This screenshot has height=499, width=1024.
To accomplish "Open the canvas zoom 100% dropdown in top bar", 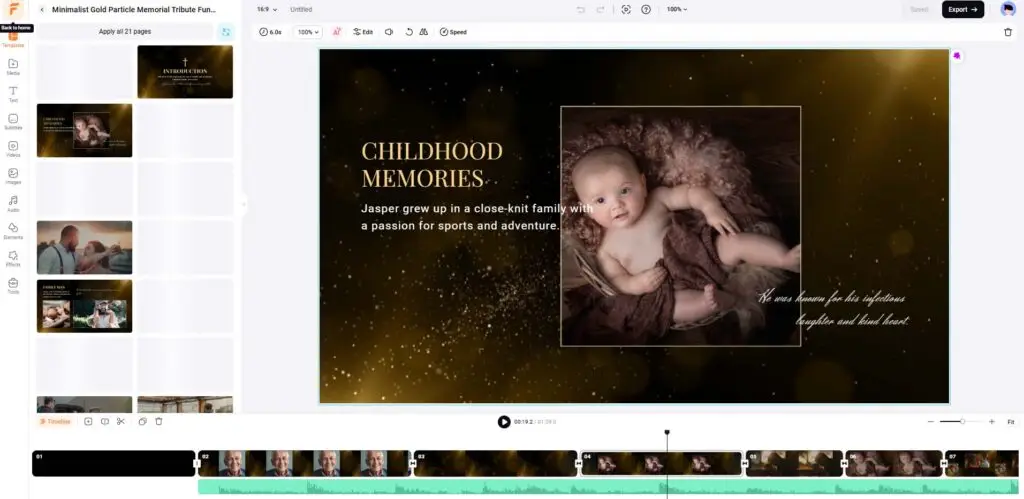I will (677, 9).
